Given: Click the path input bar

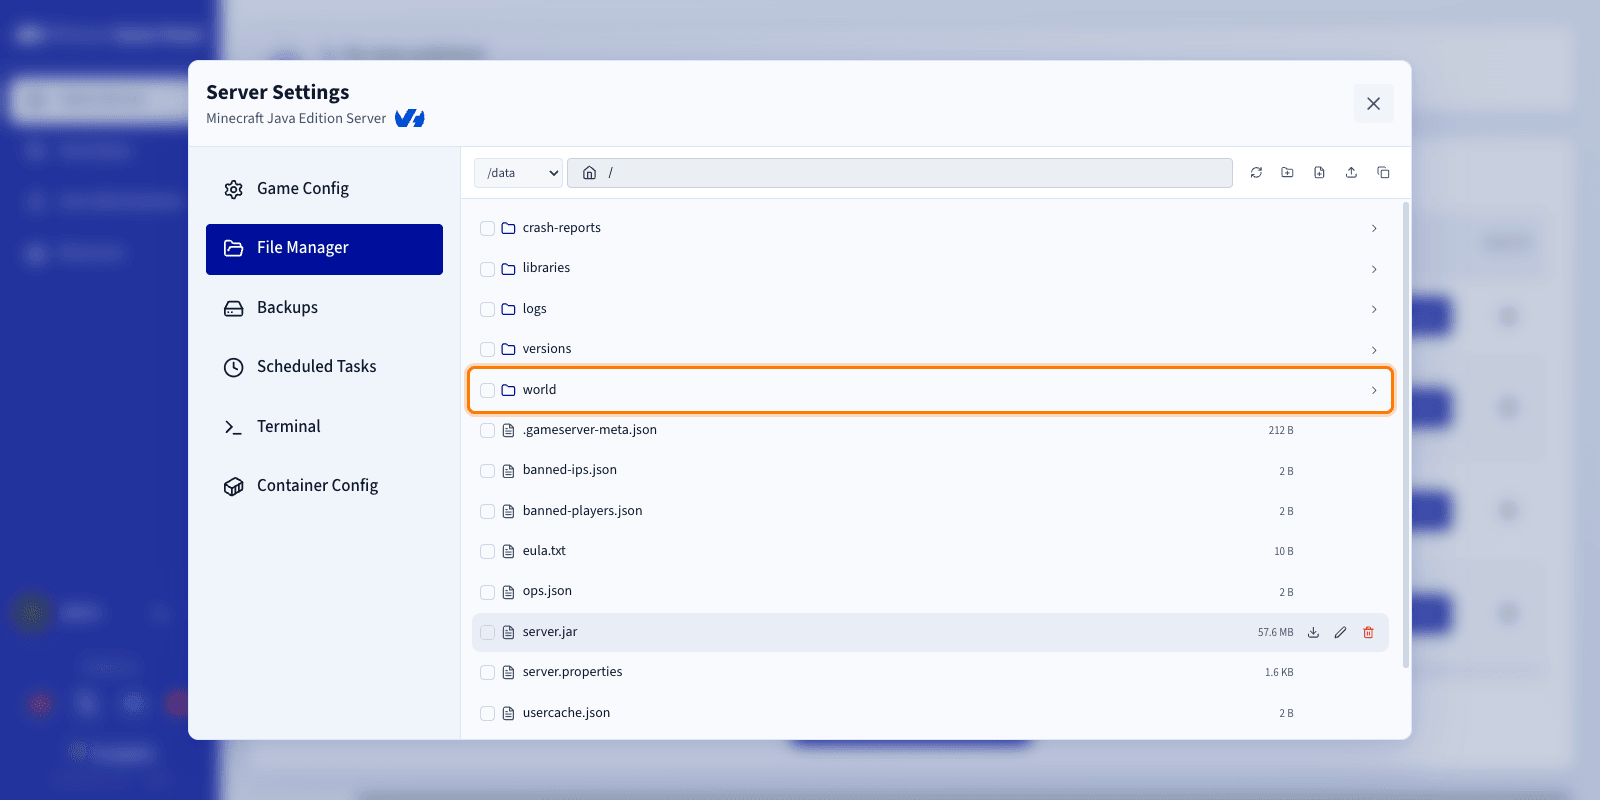Looking at the screenshot, I should click(x=900, y=173).
